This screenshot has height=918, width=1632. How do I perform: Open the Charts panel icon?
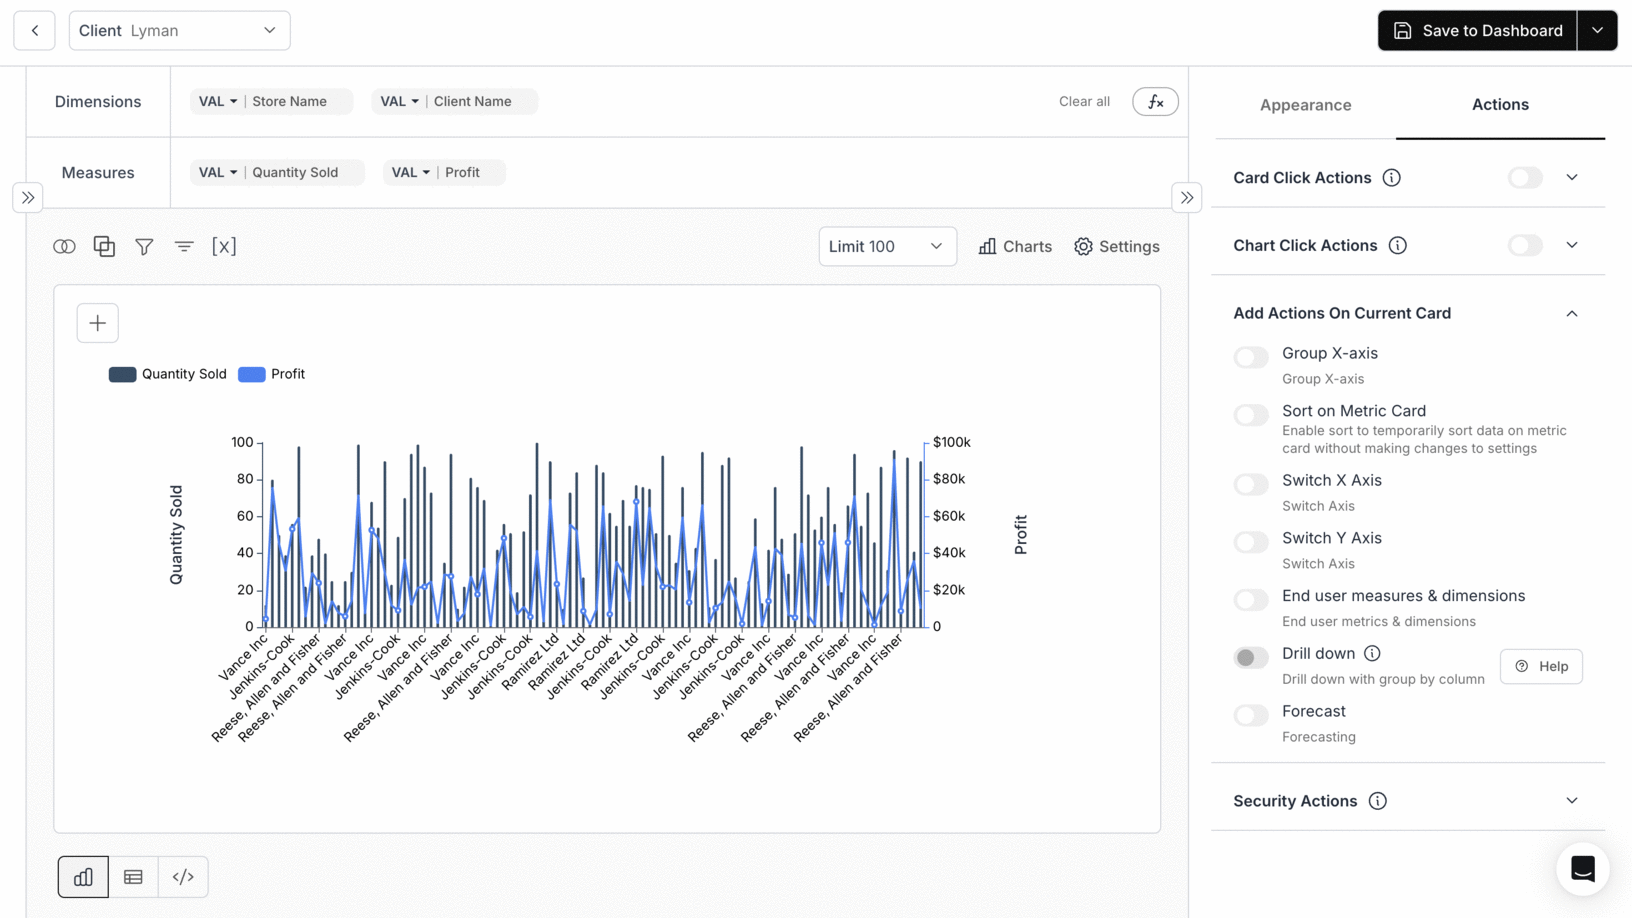(1014, 246)
